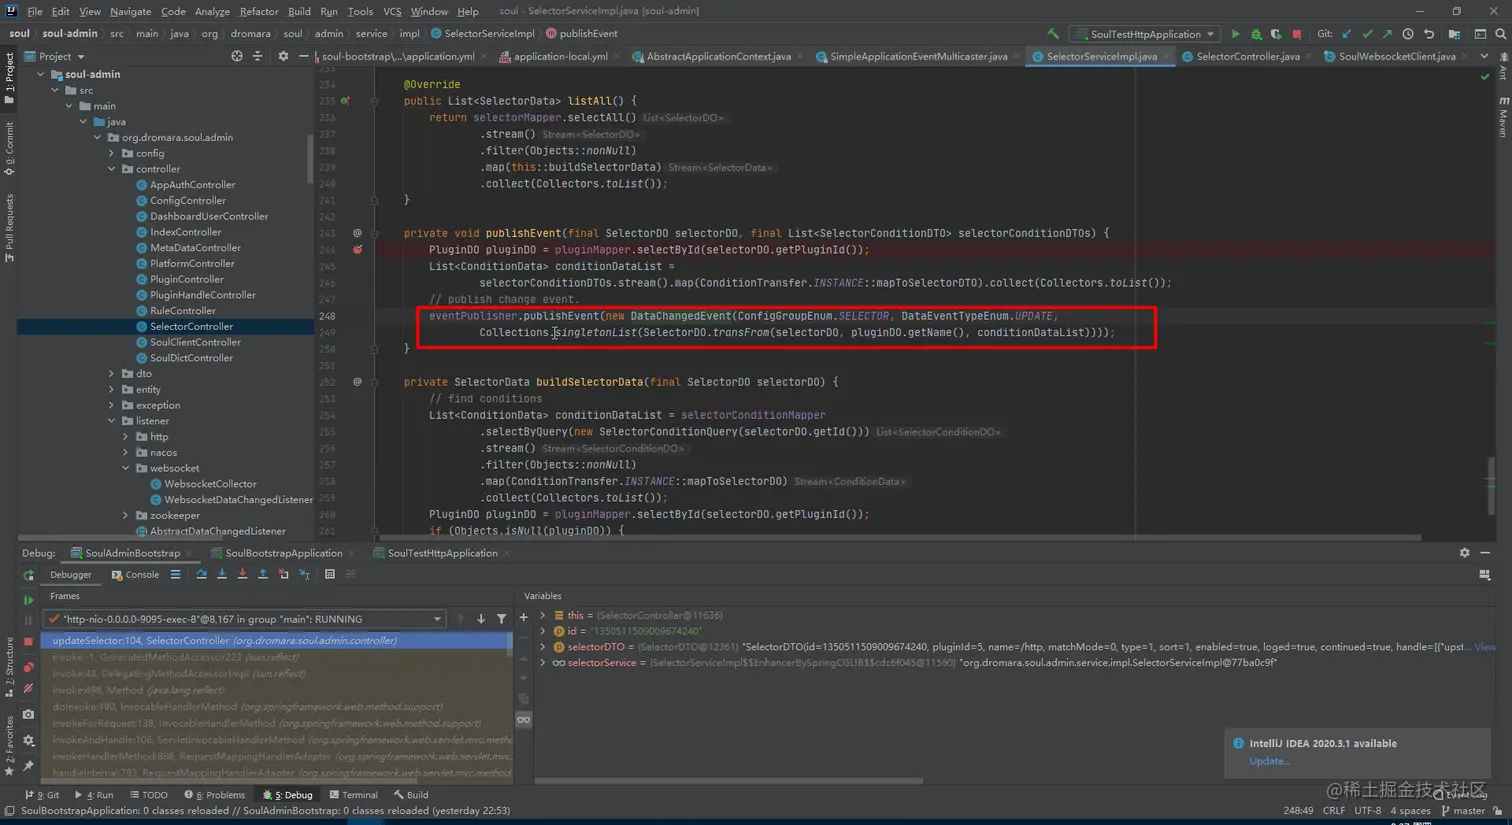Open run configuration SoulTestHttpApplication dropdown
Viewport: 1512px width, 825px height.
1146,34
